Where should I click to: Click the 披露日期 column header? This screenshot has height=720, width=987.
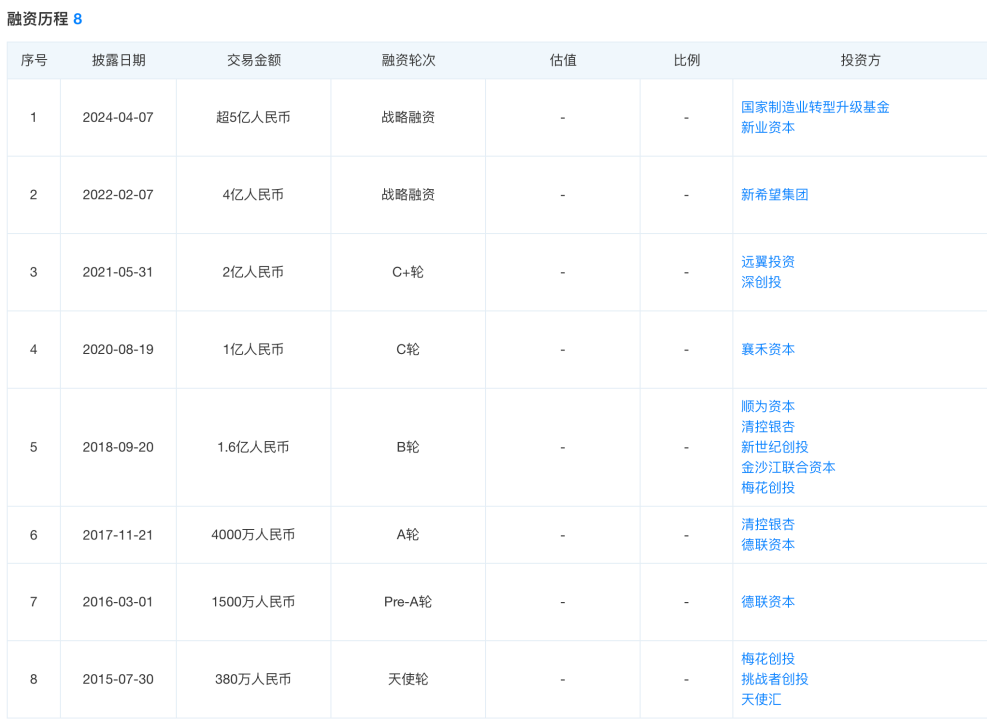click(118, 60)
